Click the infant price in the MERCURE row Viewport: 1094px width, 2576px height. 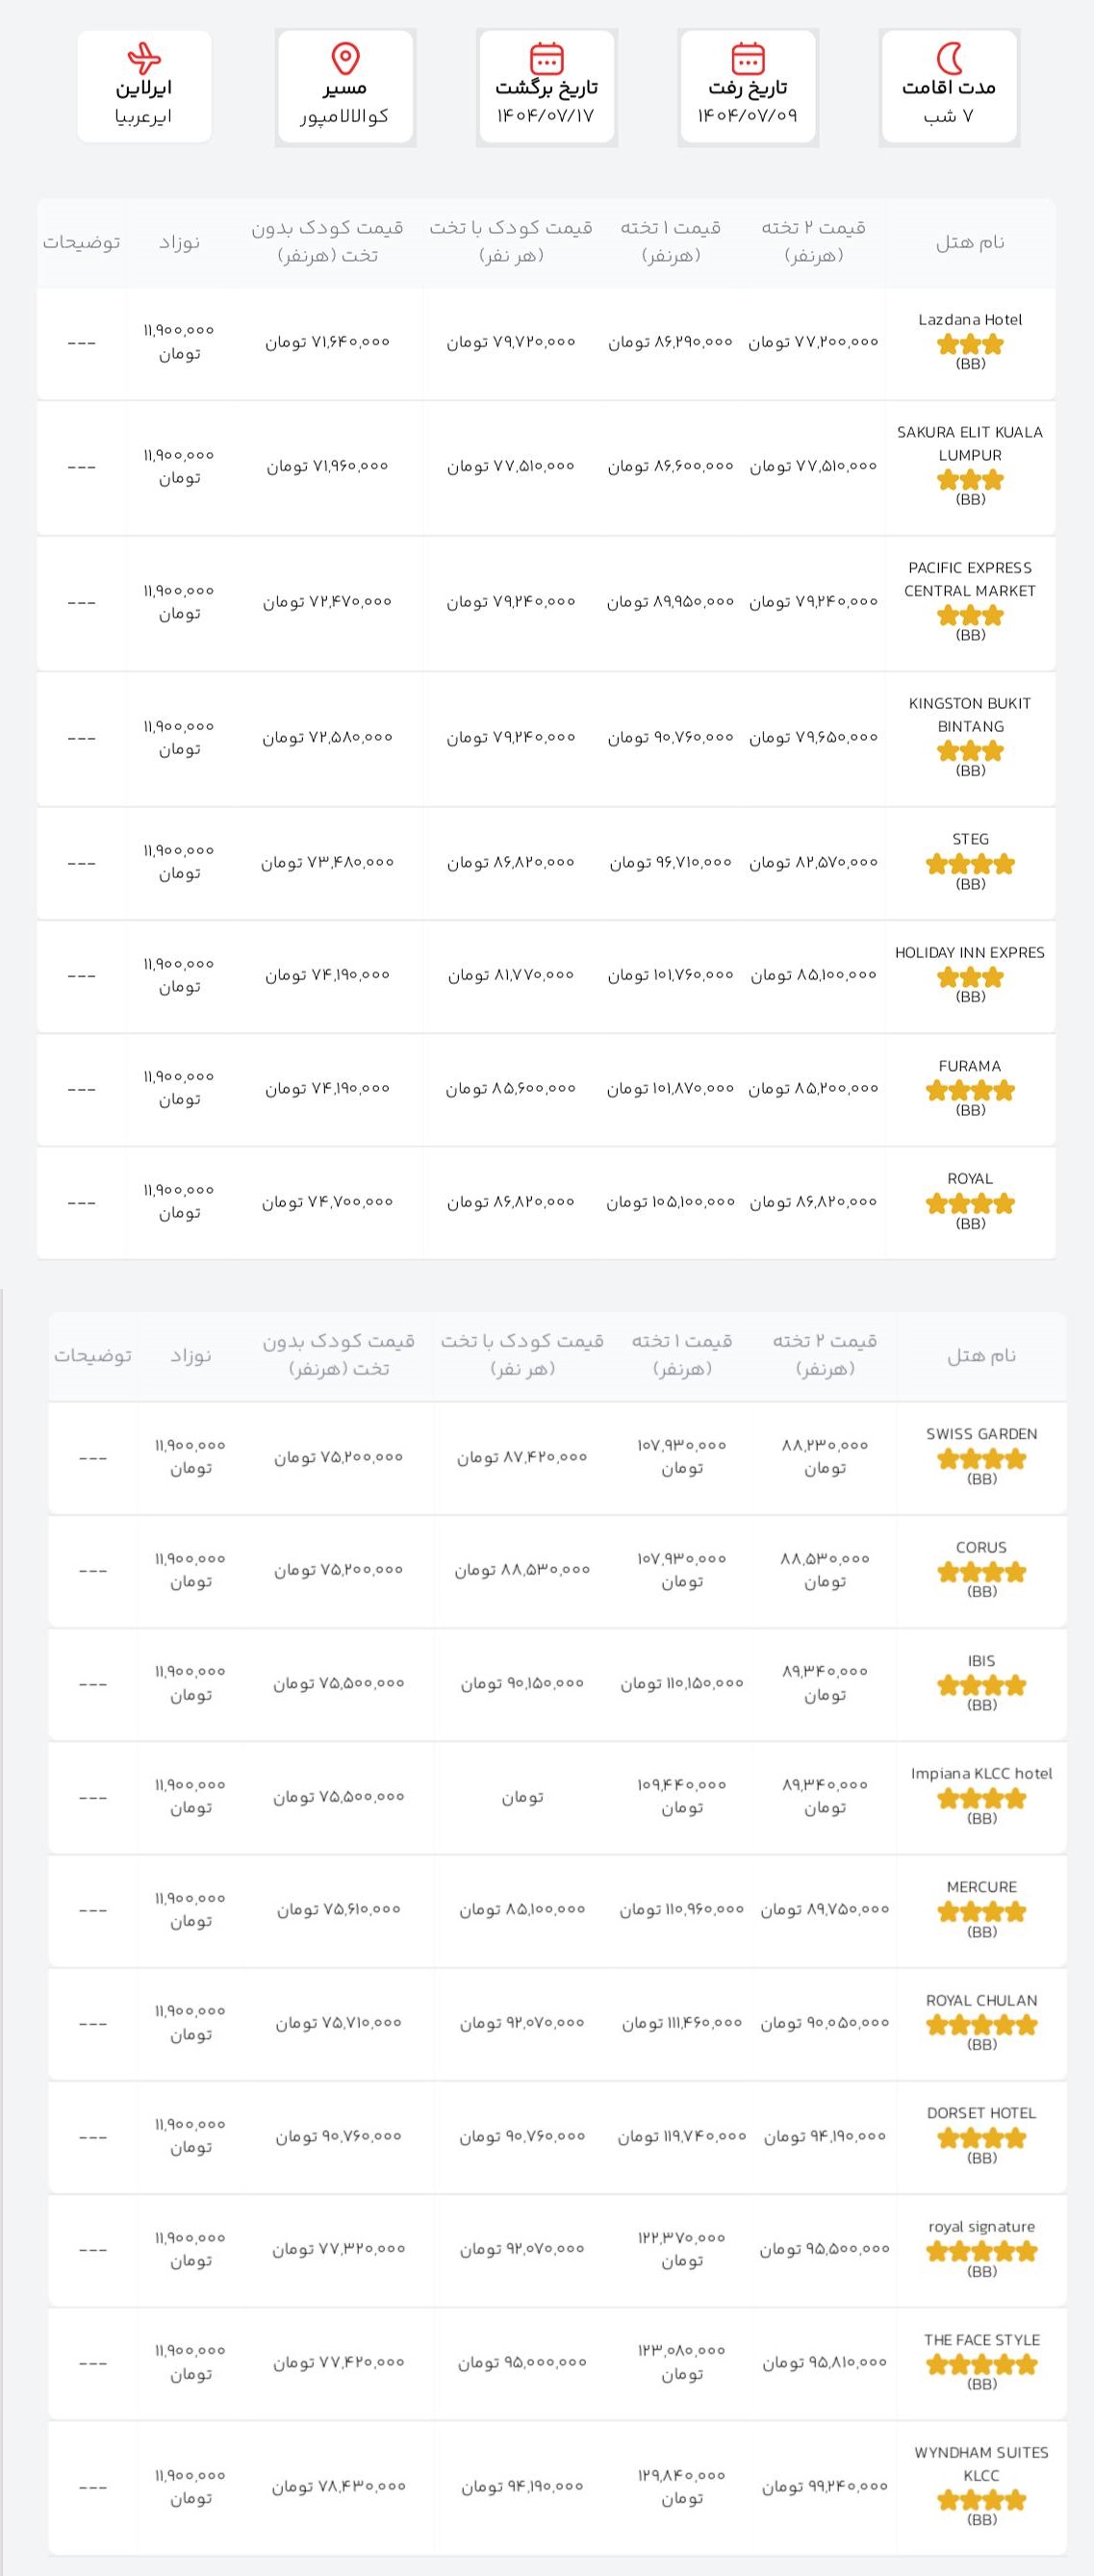click(190, 1909)
